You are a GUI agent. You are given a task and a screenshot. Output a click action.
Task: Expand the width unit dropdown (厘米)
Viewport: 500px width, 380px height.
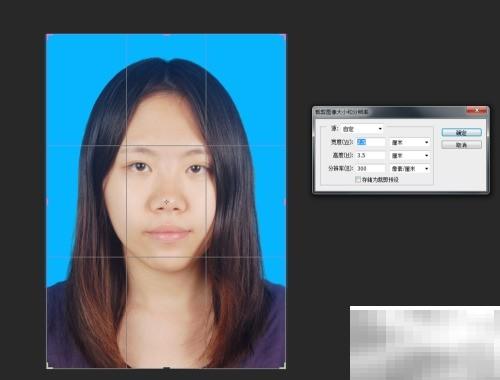pos(410,142)
